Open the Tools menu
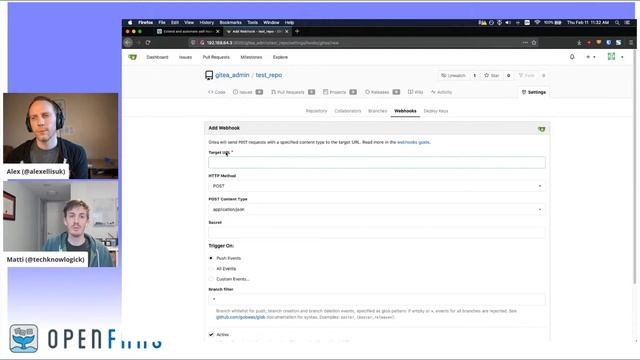 pos(252,22)
